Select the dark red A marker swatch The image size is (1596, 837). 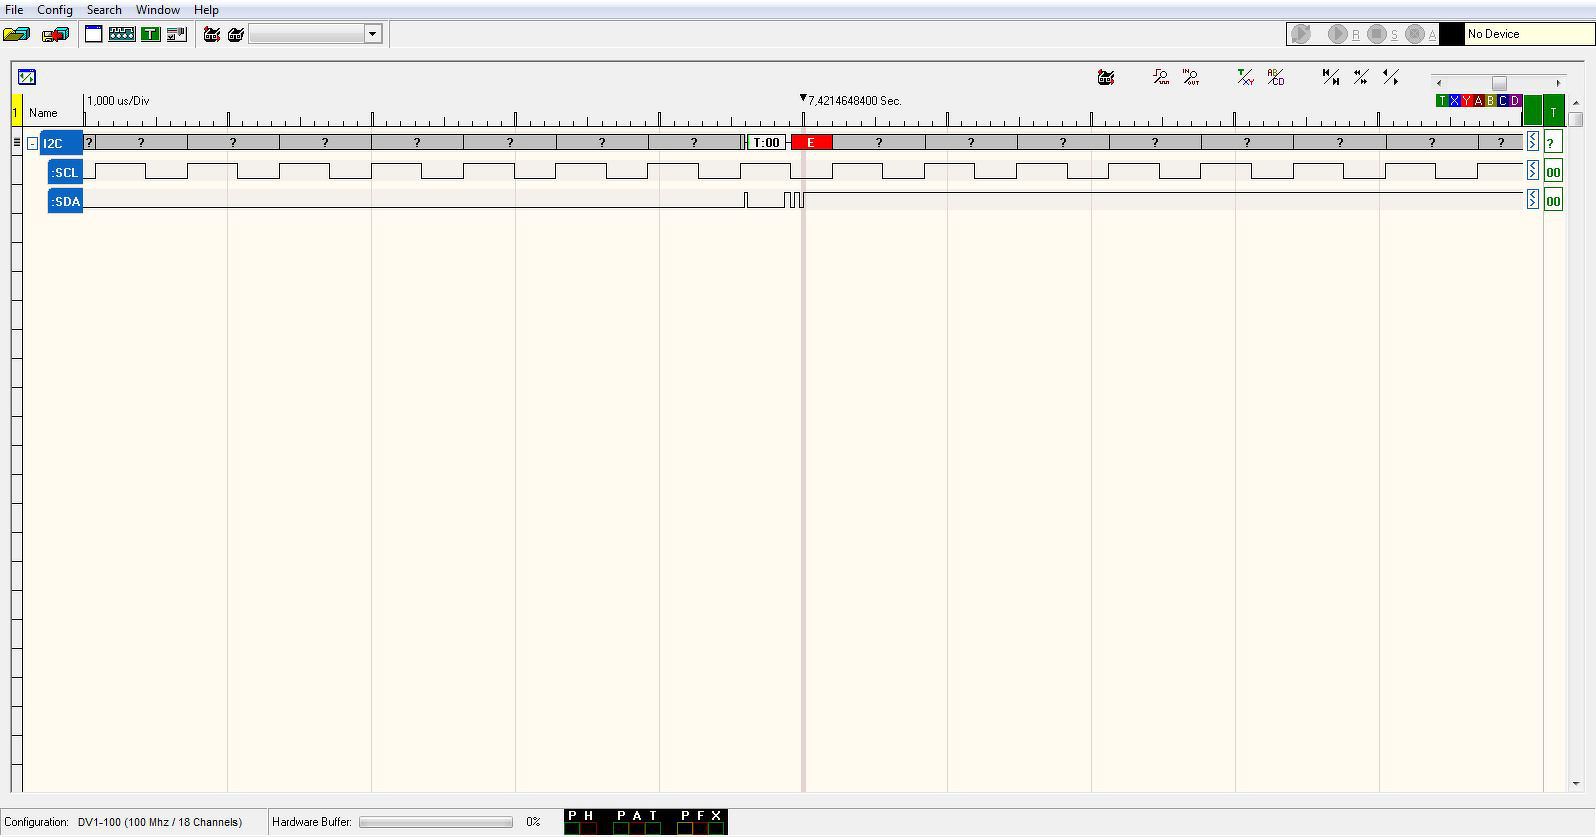pyautogui.click(x=1479, y=101)
